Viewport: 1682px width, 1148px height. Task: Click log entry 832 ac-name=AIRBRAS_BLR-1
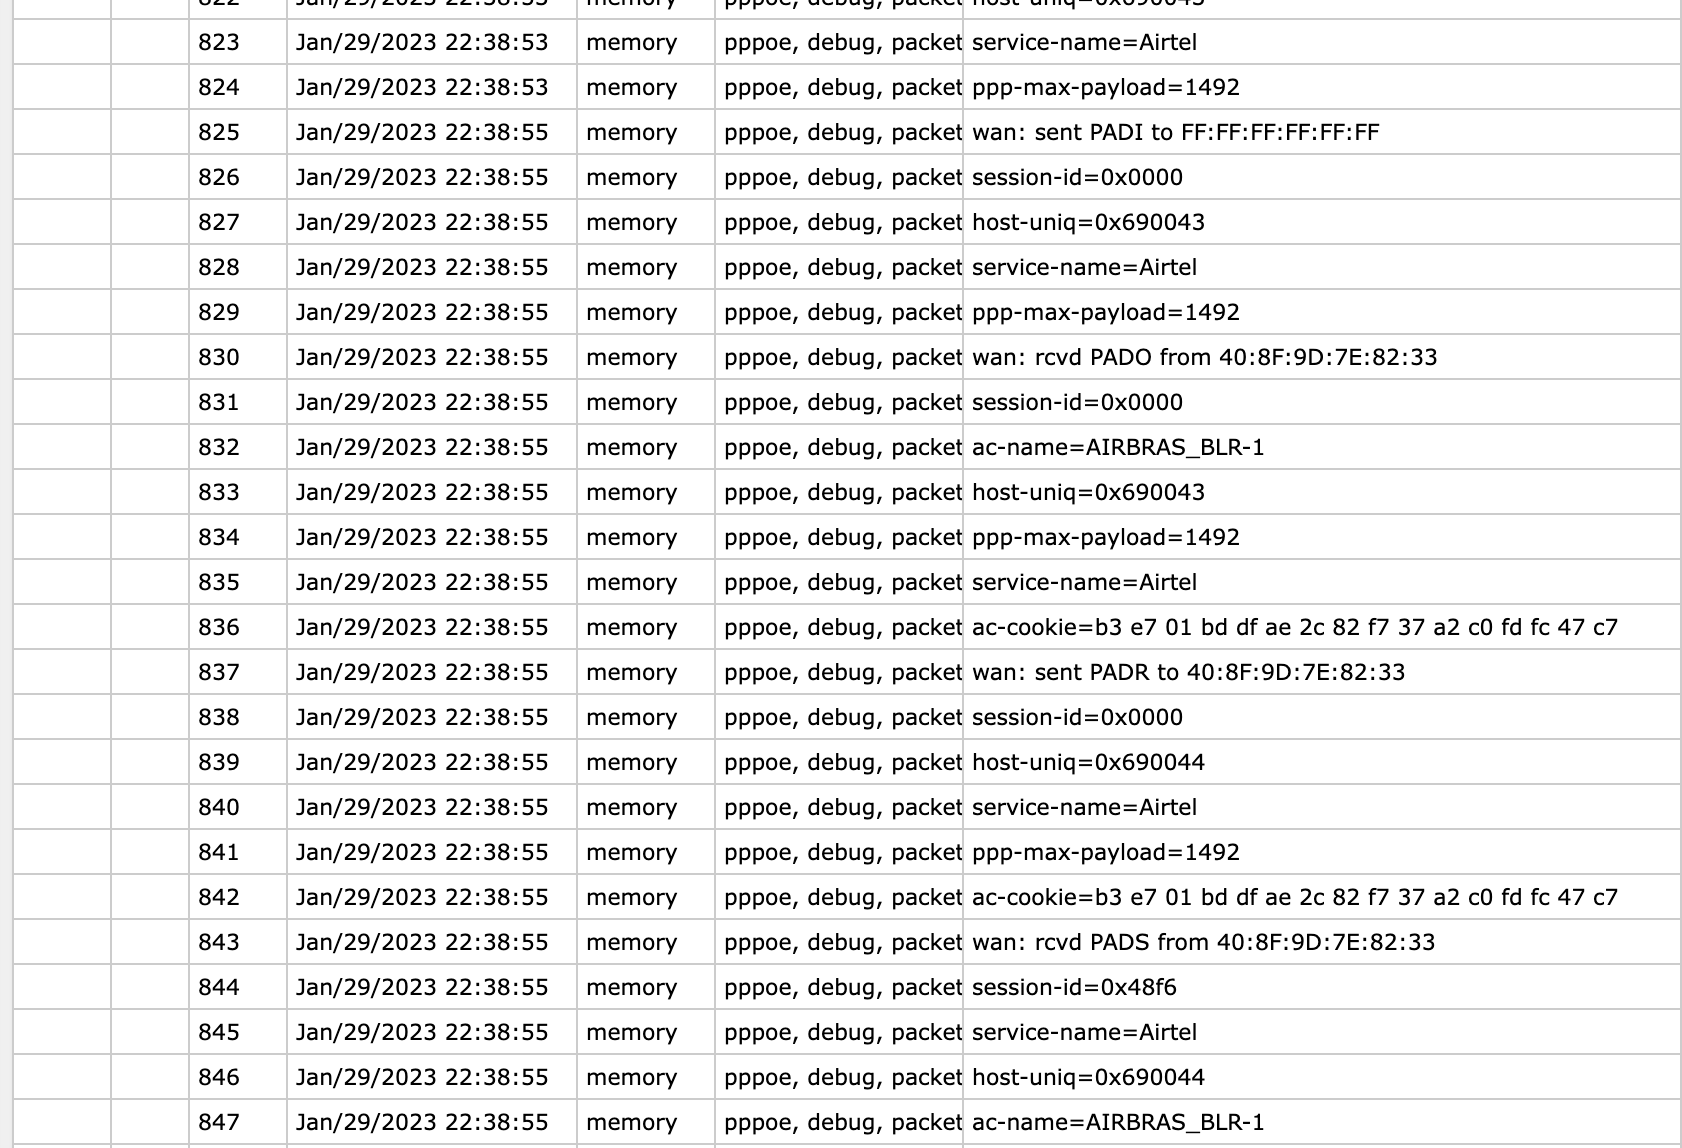1118,448
